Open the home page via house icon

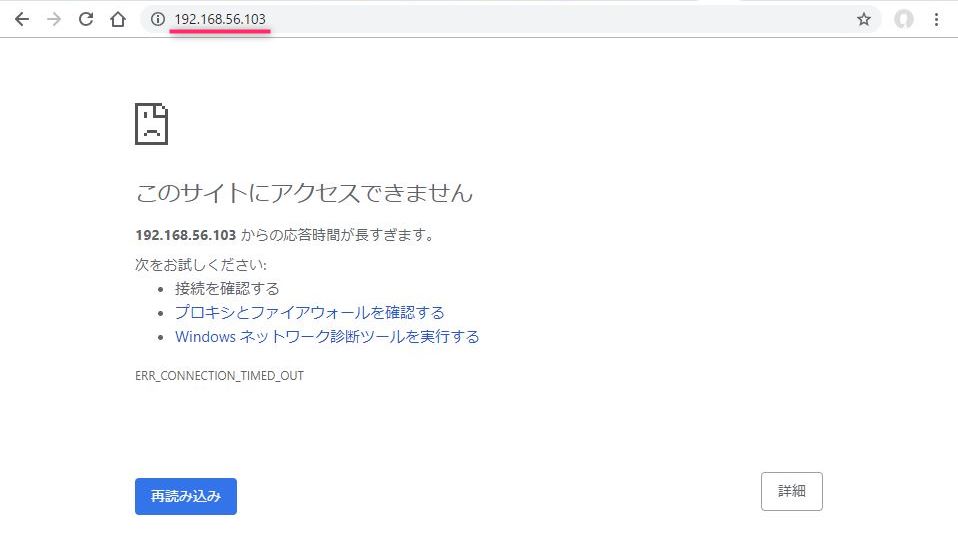tap(118, 19)
